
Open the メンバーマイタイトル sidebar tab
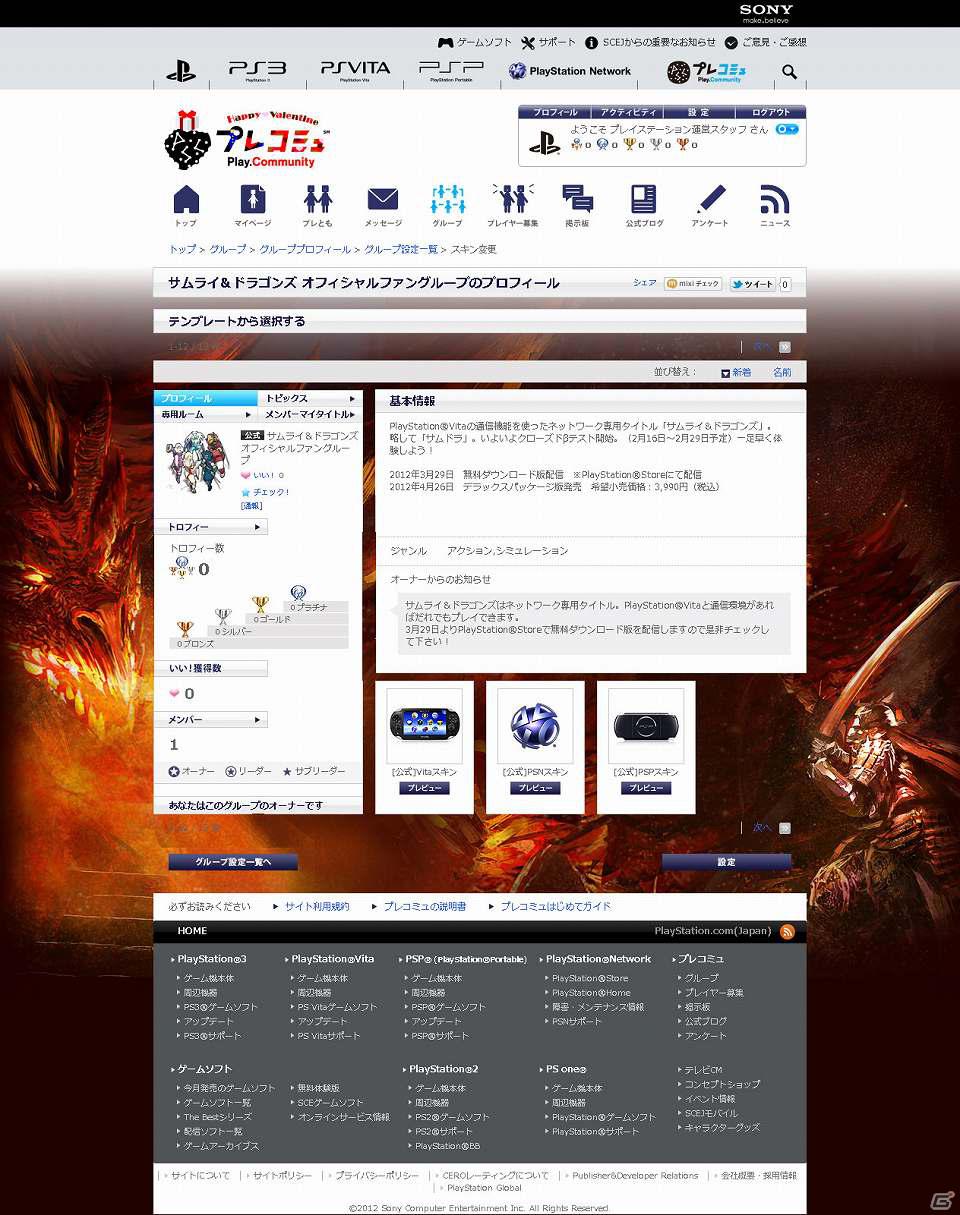pos(310,414)
